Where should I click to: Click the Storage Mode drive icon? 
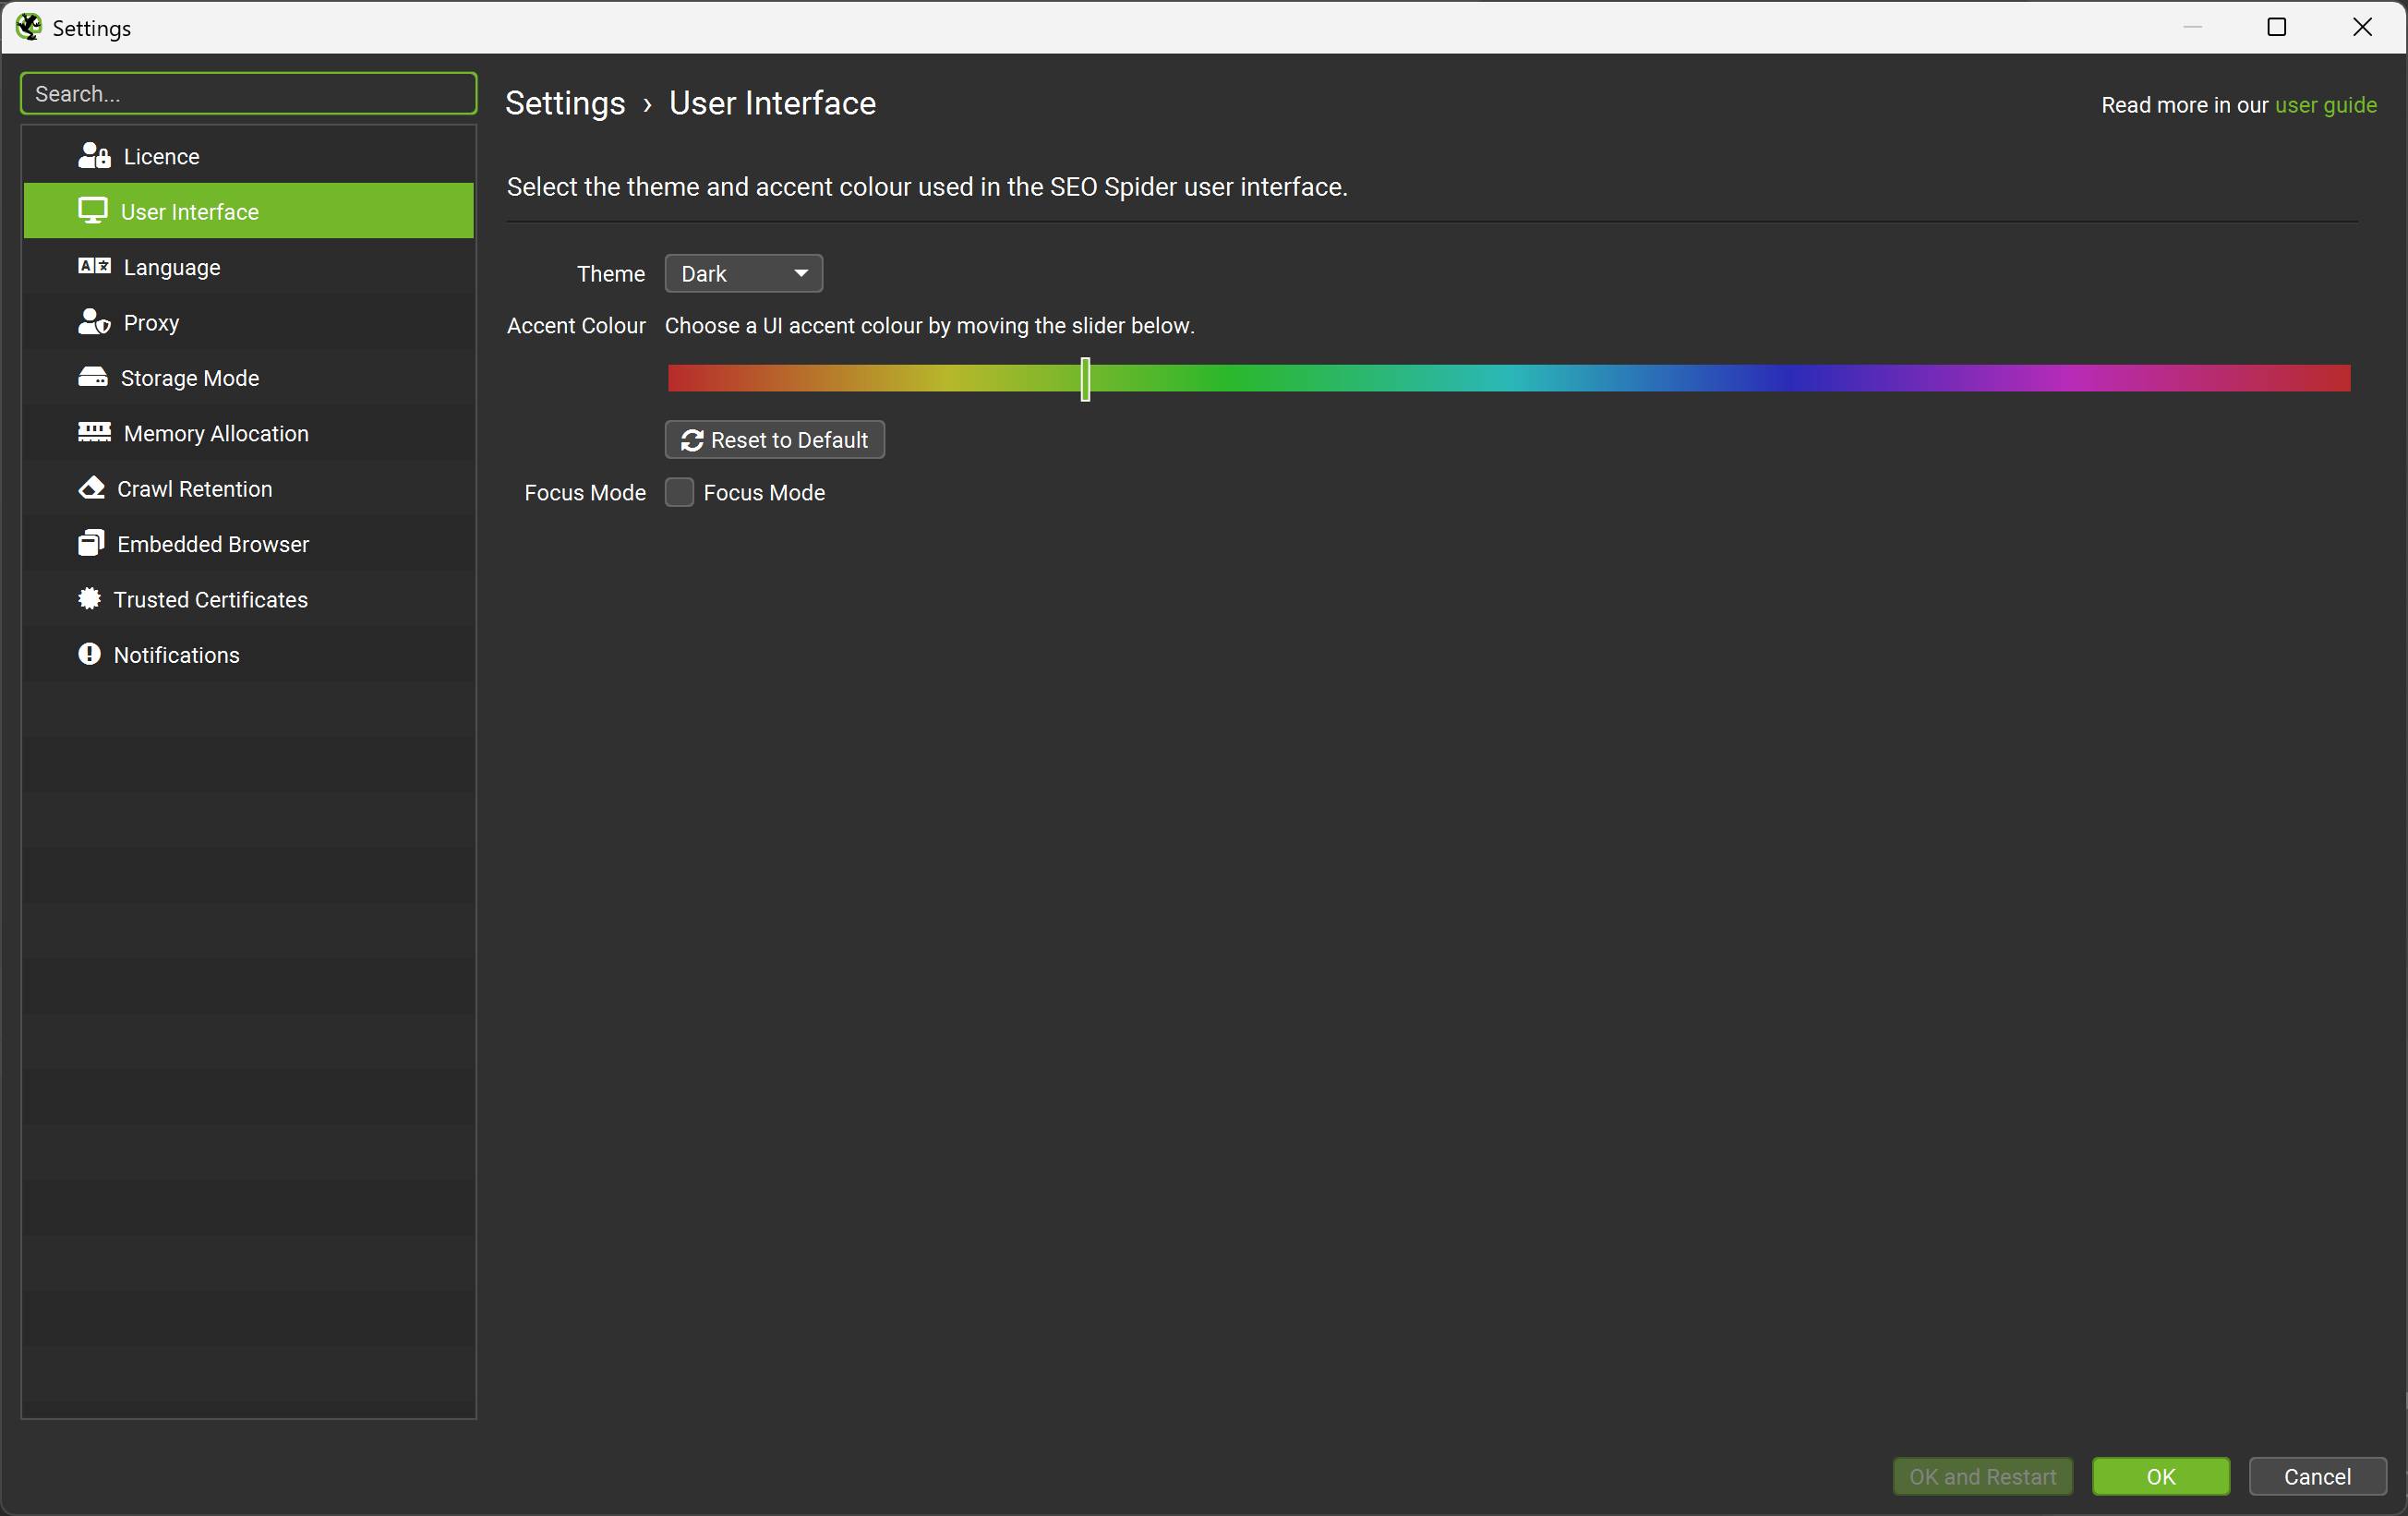[92, 377]
